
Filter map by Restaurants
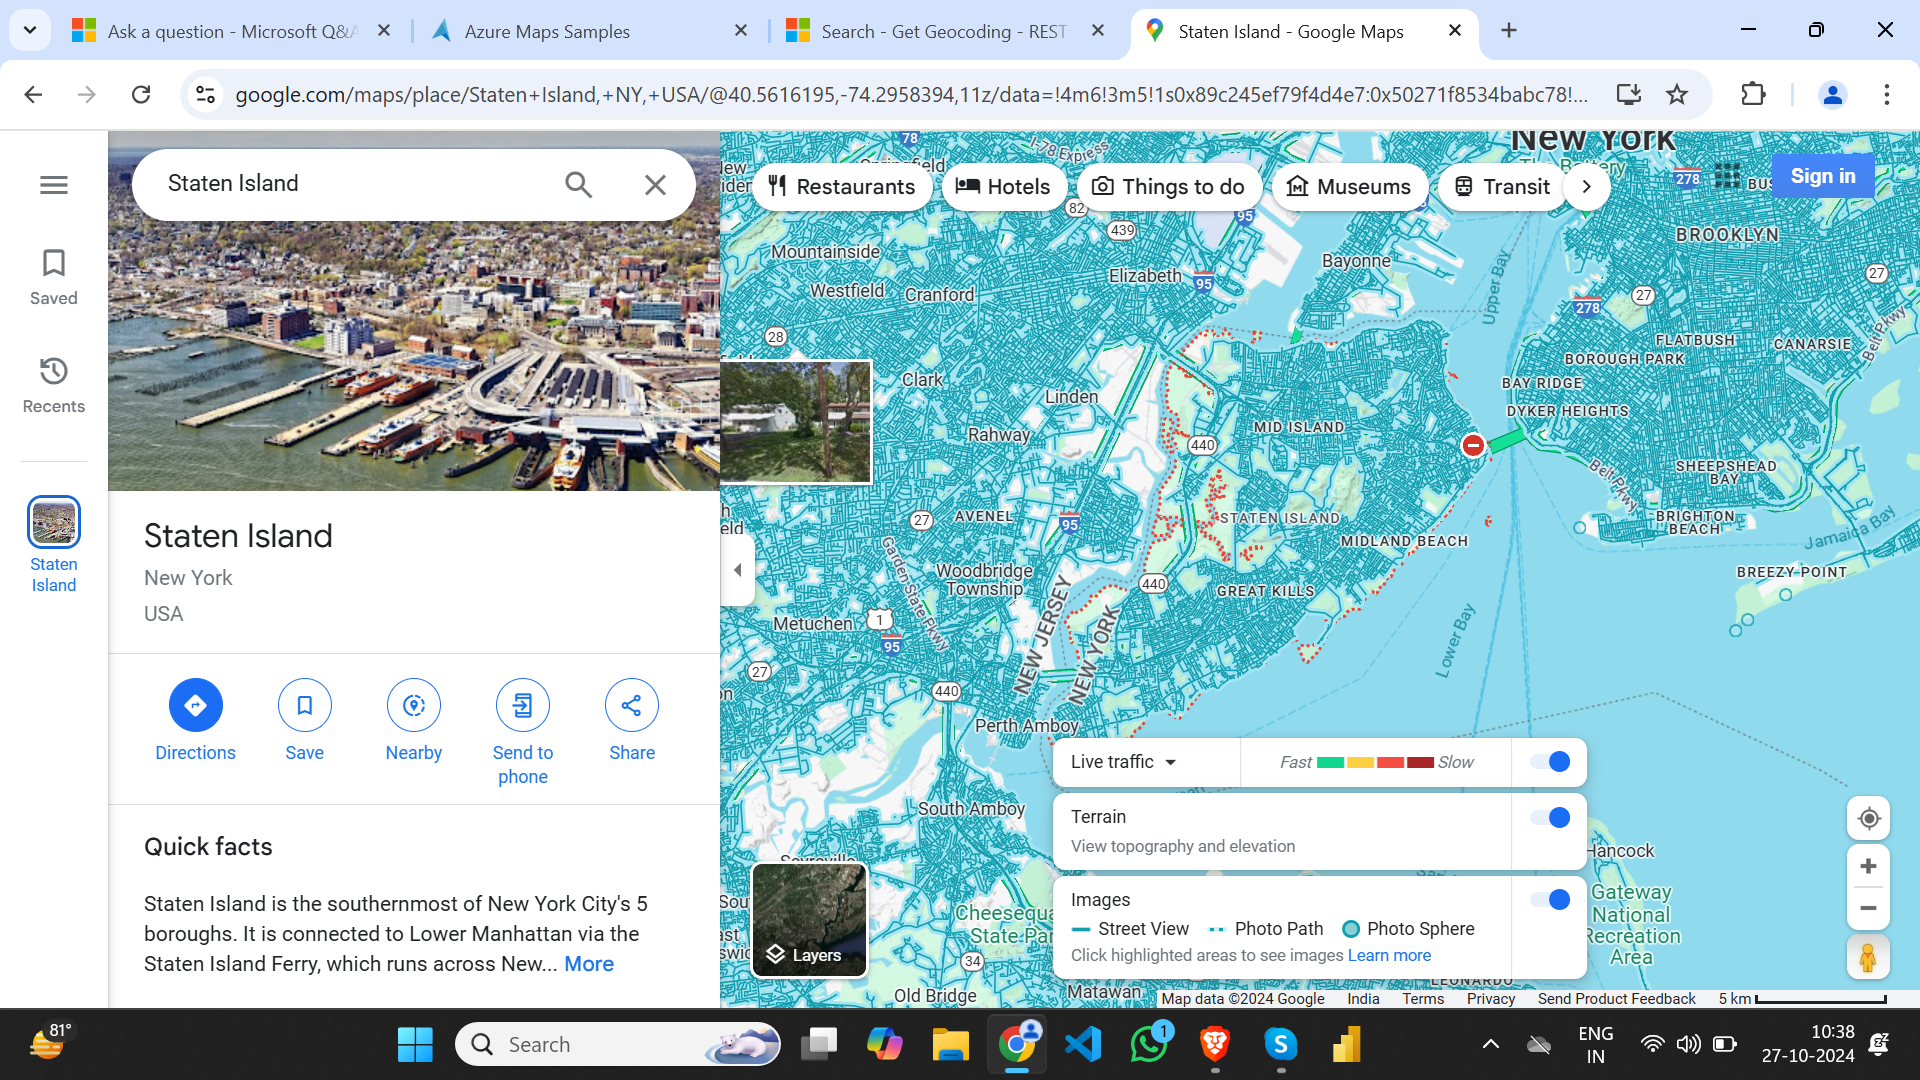pyautogui.click(x=842, y=187)
